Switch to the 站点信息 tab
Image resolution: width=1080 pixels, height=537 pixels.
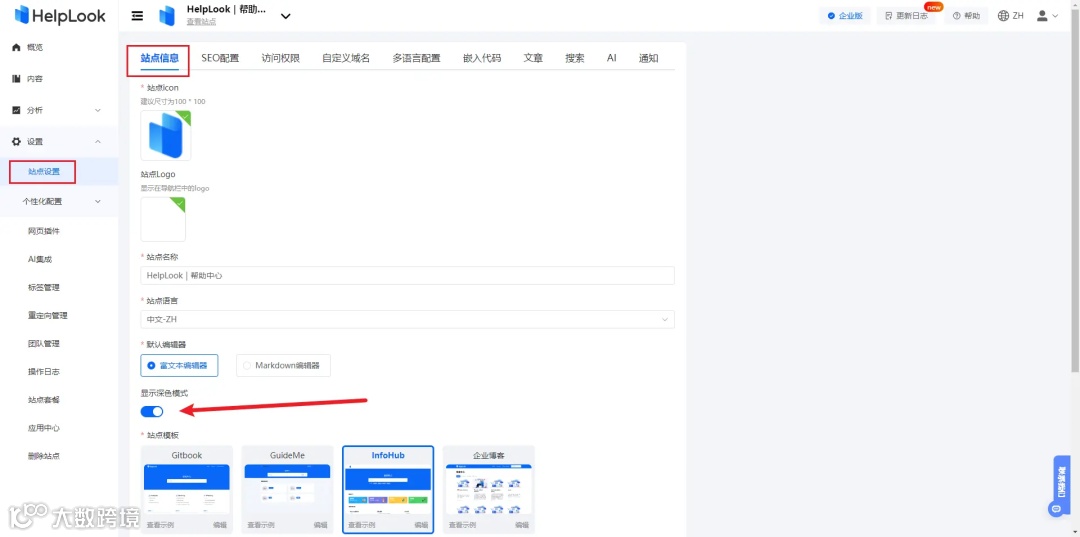(x=160, y=58)
